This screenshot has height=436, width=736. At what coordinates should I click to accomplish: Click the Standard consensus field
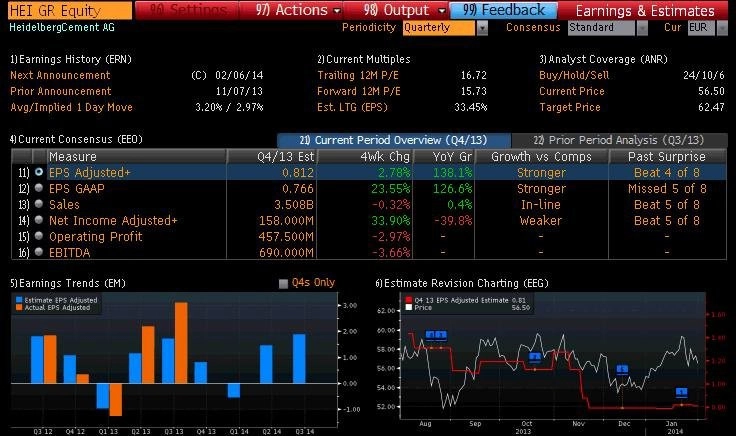pos(601,28)
